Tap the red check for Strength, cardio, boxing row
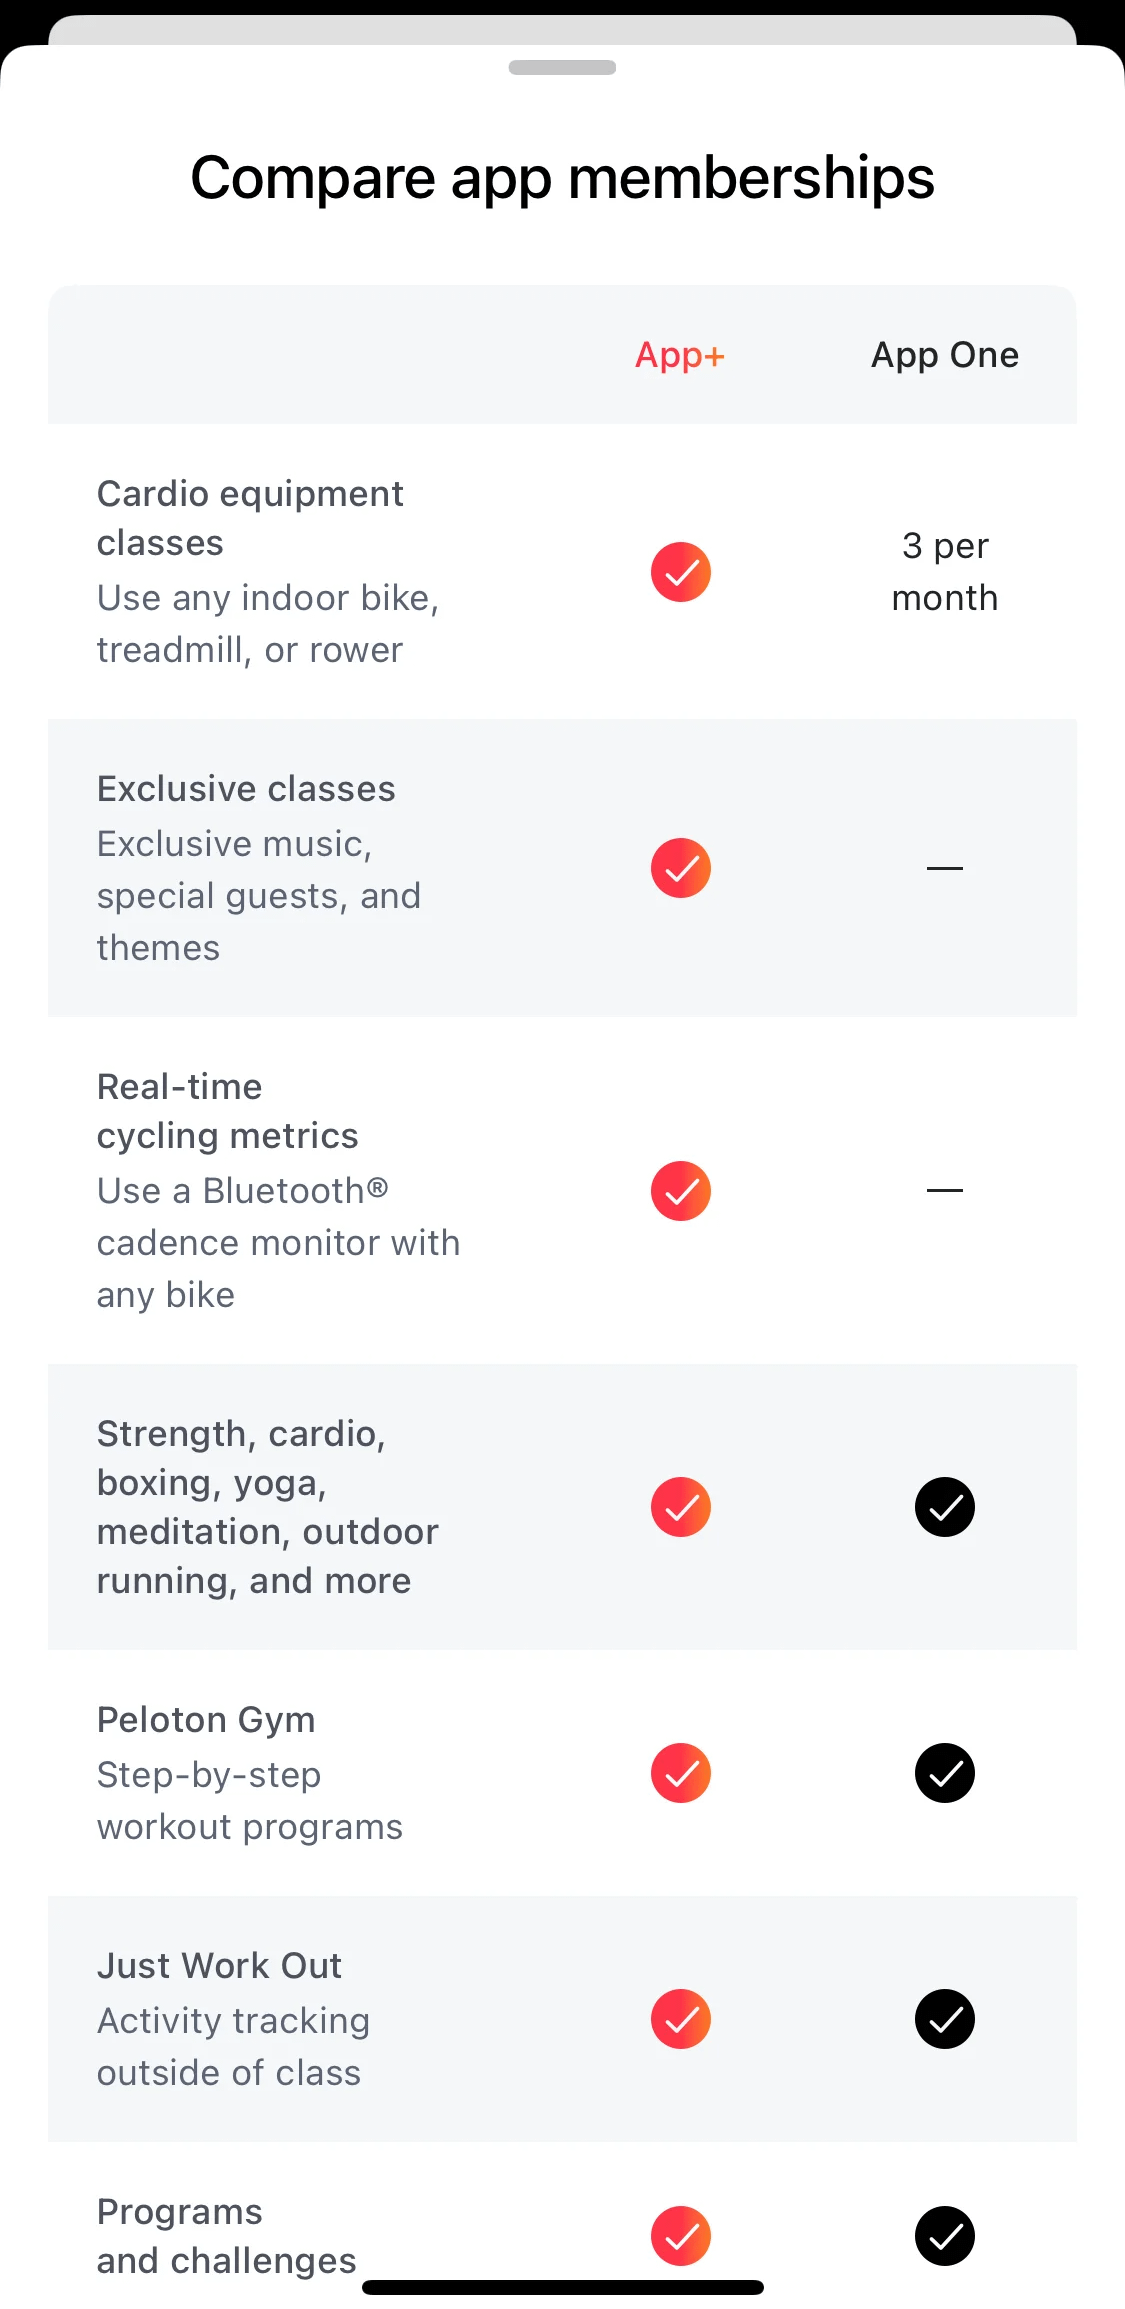This screenshot has width=1125, height=2309. tap(681, 1507)
